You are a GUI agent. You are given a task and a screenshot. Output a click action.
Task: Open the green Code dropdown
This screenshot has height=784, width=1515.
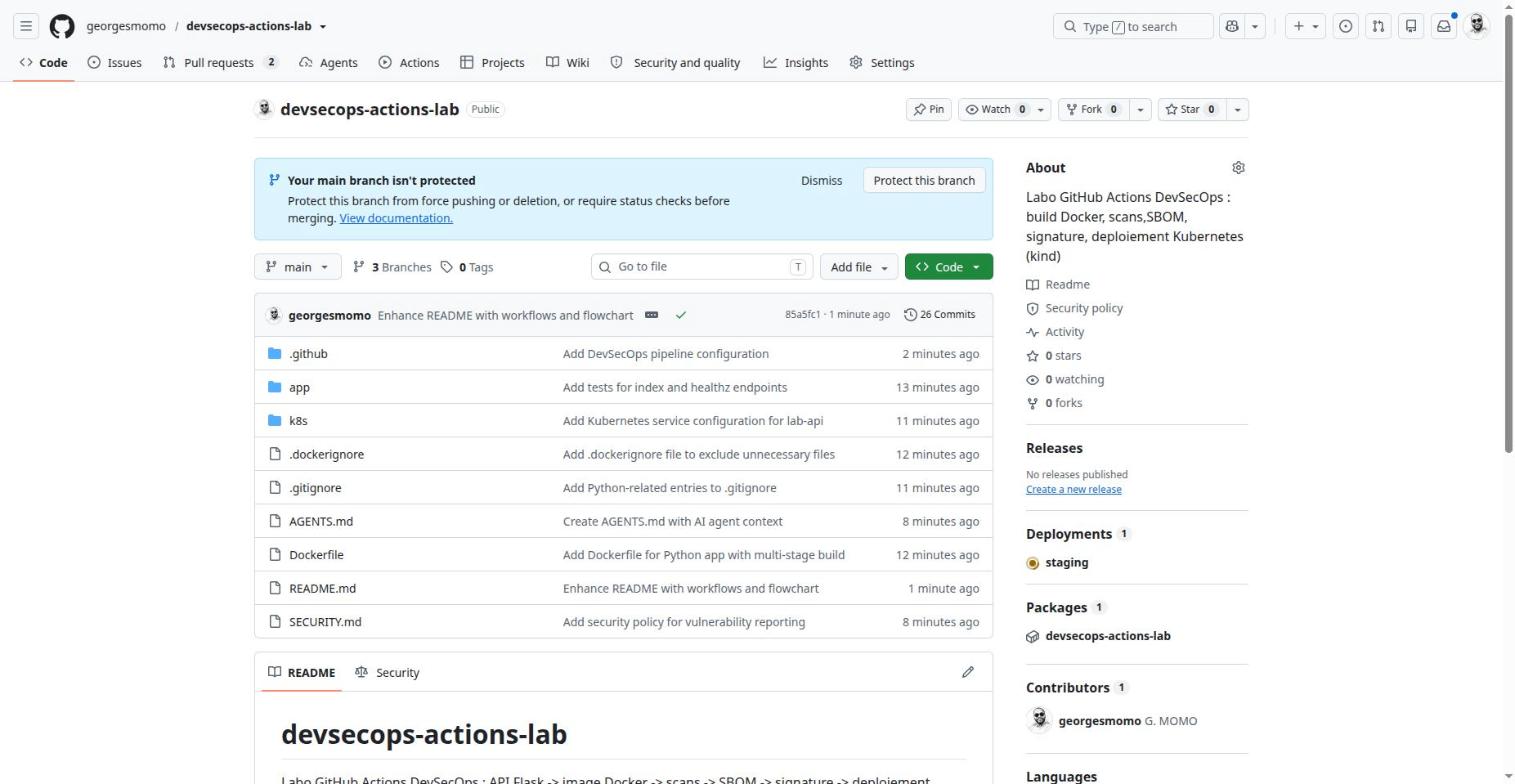pyautogui.click(x=949, y=267)
